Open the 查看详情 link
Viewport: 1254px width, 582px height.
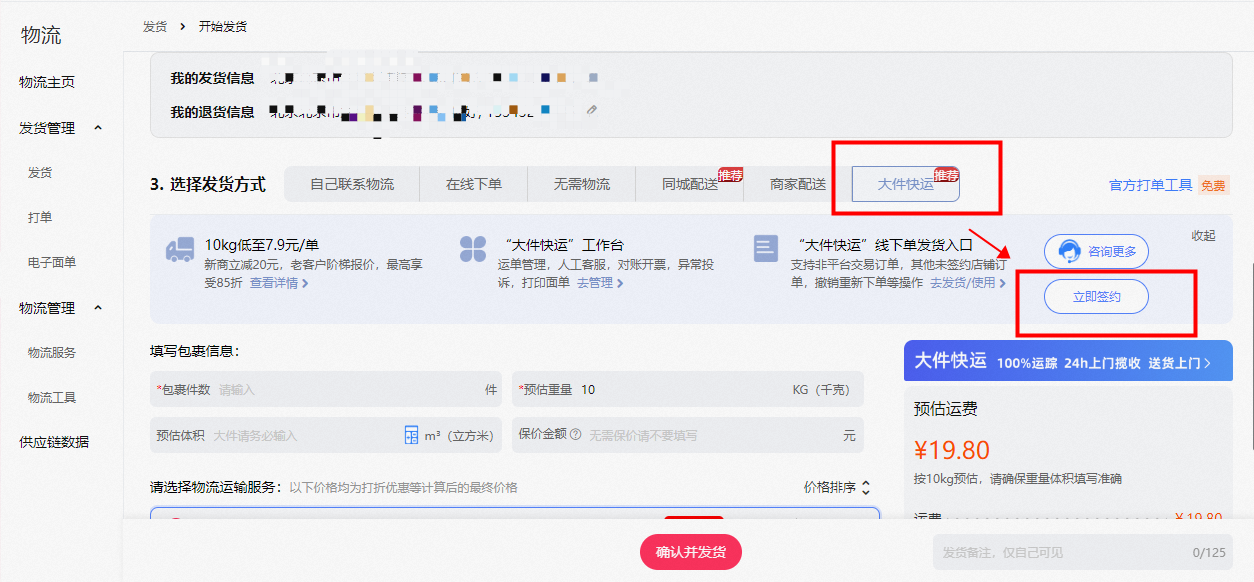pyautogui.click(x=279, y=283)
